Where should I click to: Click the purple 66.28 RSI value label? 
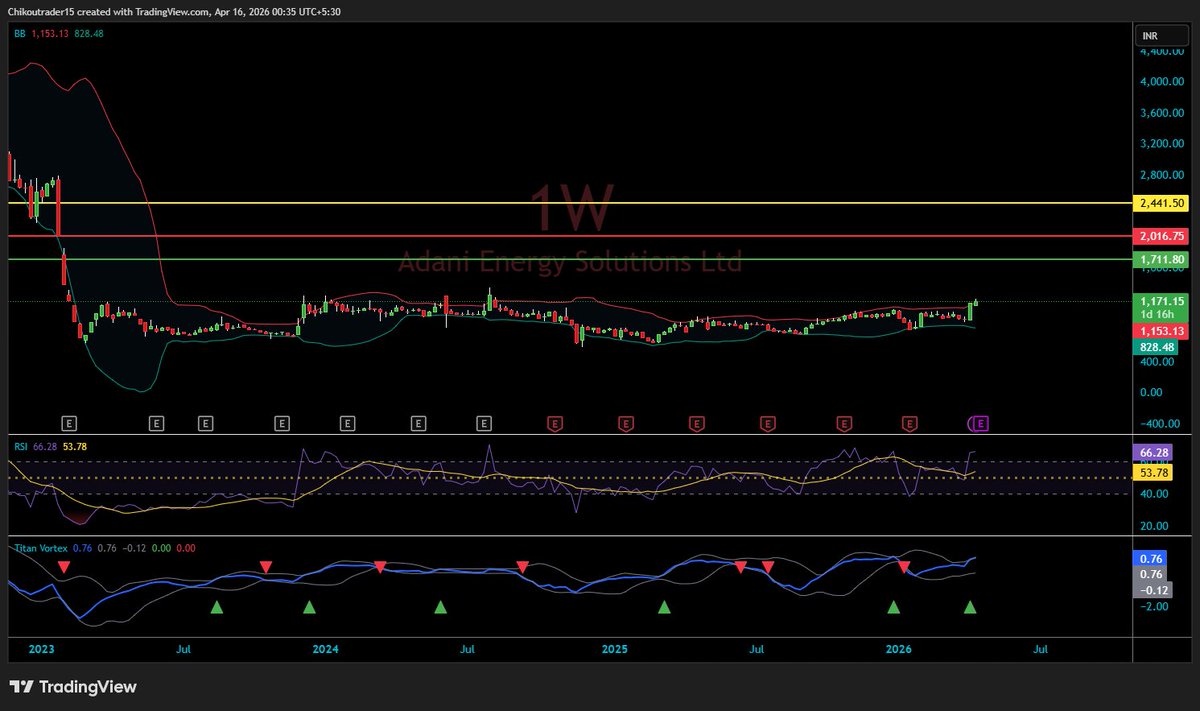[x=1152, y=453]
